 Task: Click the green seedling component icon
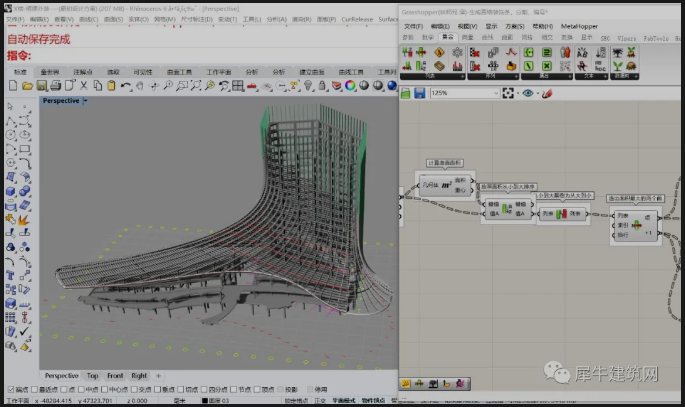617,66
